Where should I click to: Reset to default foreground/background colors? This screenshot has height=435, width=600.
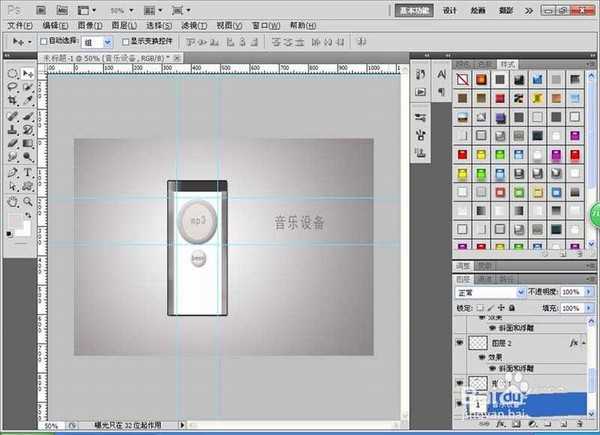click(9, 234)
